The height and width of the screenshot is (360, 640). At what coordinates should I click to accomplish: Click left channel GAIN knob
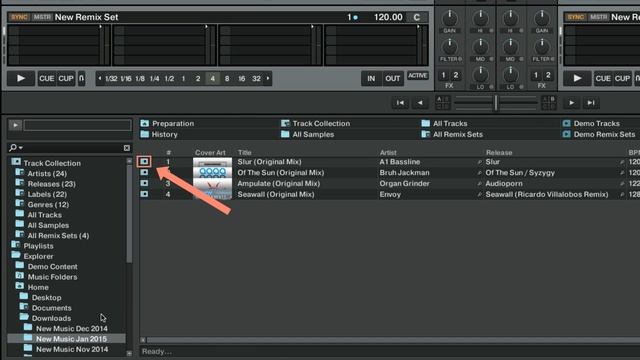coord(450,18)
